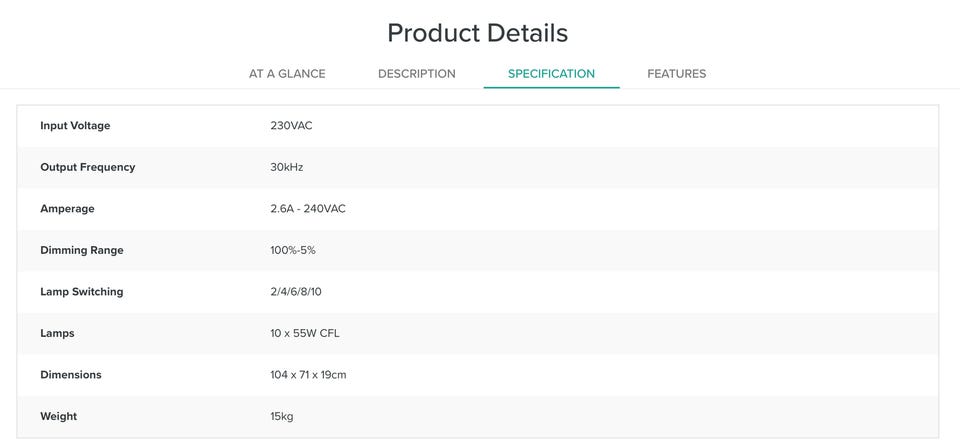
Task: Click the Product Details heading
Action: coord(477,33)
